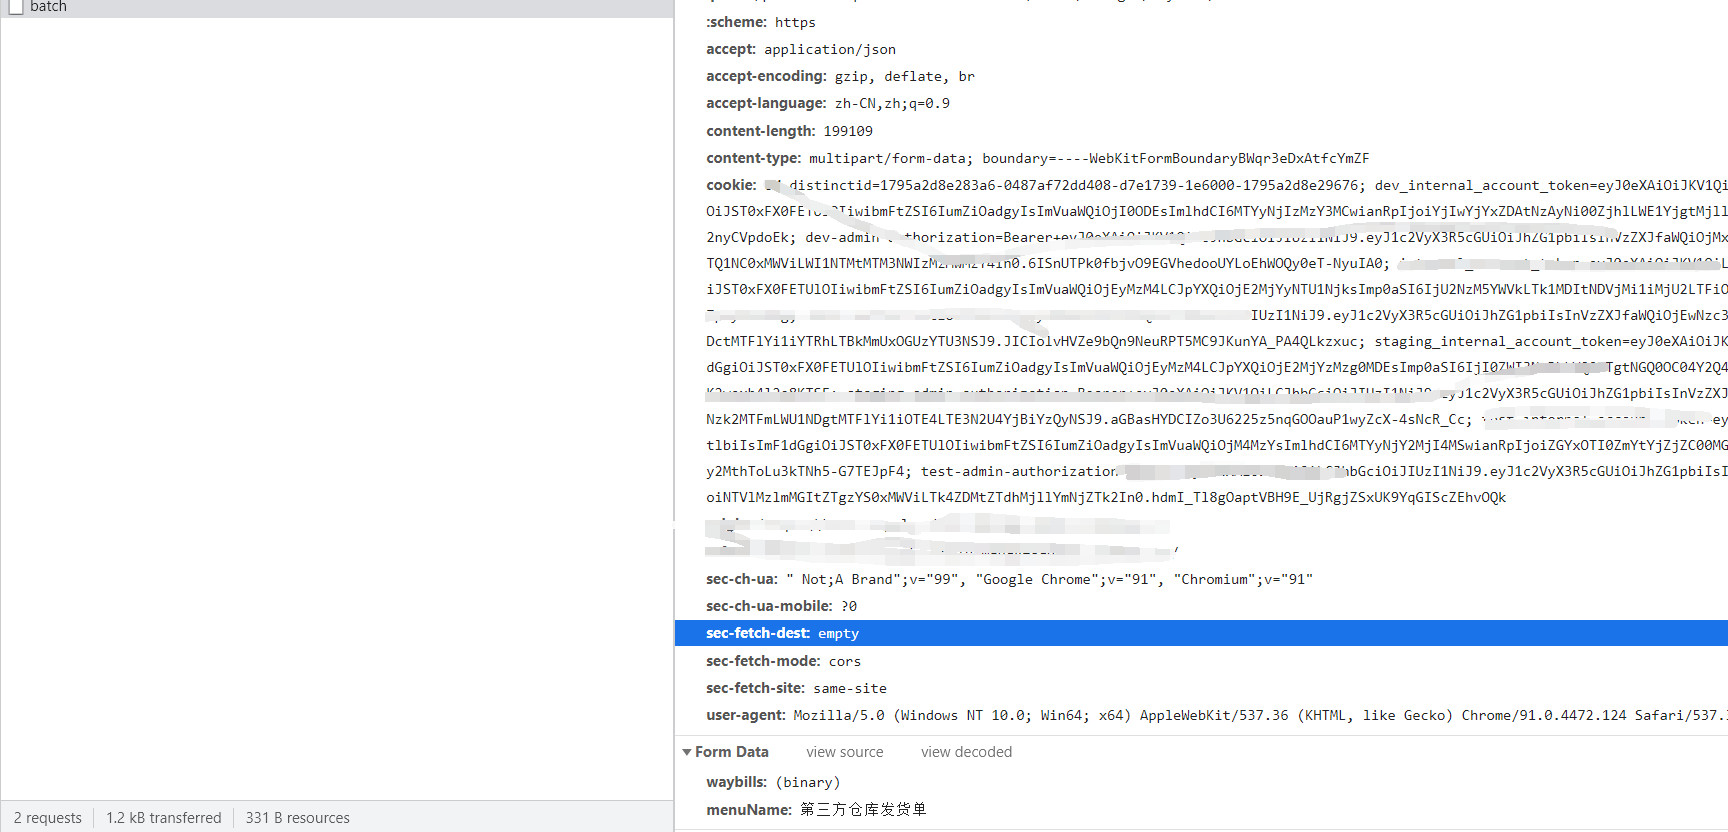
Task: Select the user-agent header line
Action: click(x=1217, y=715)
